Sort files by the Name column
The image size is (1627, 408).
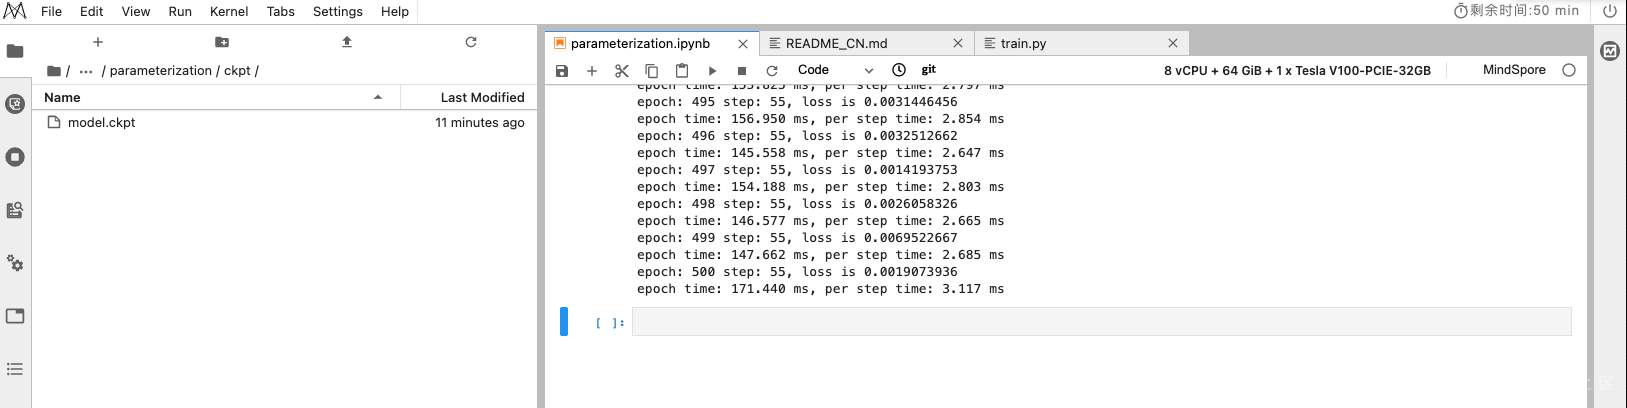(x=62, y=97)
